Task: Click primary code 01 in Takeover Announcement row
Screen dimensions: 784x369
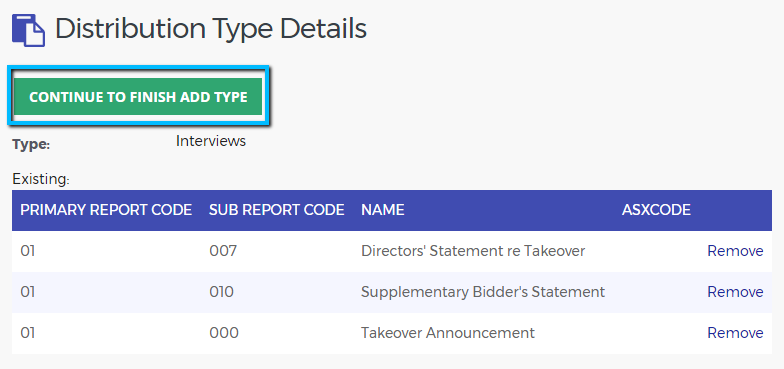Action: coord(28,332)
